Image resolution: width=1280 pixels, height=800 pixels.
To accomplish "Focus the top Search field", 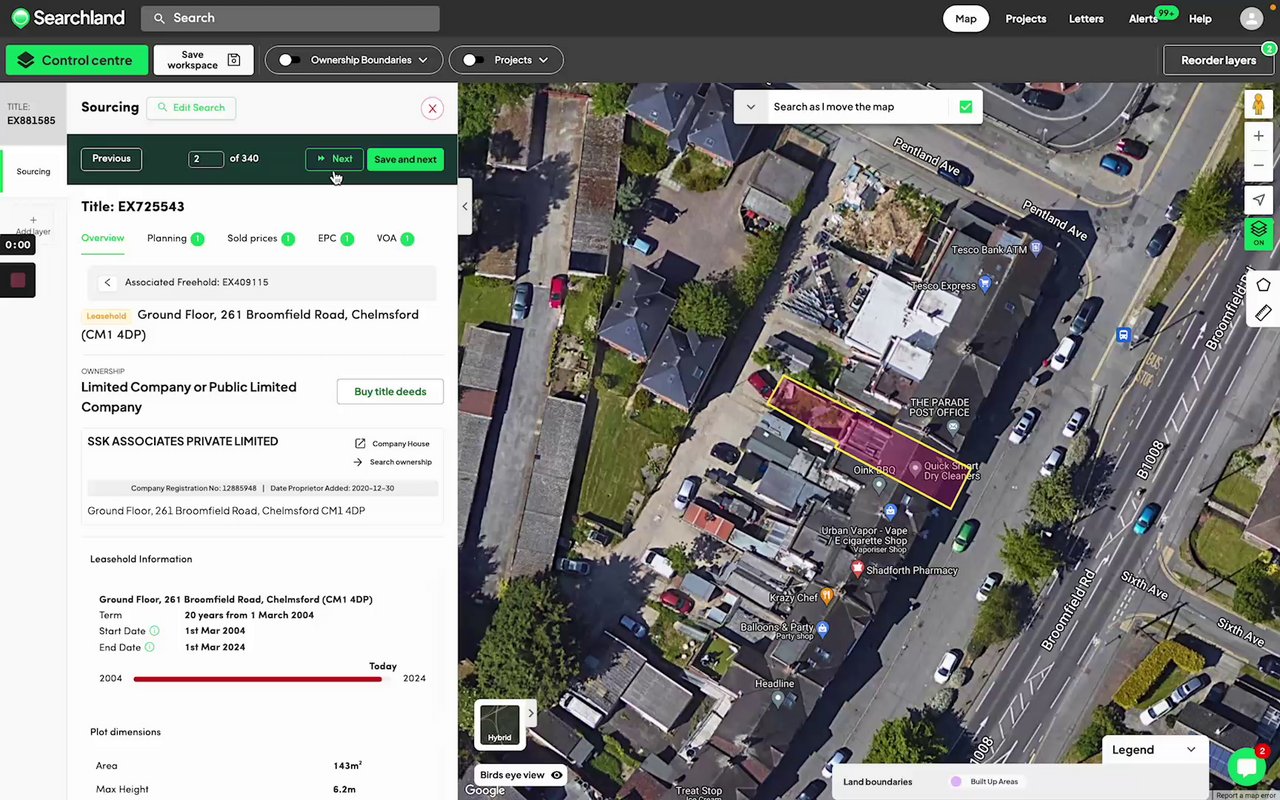I will pos(290,18).
